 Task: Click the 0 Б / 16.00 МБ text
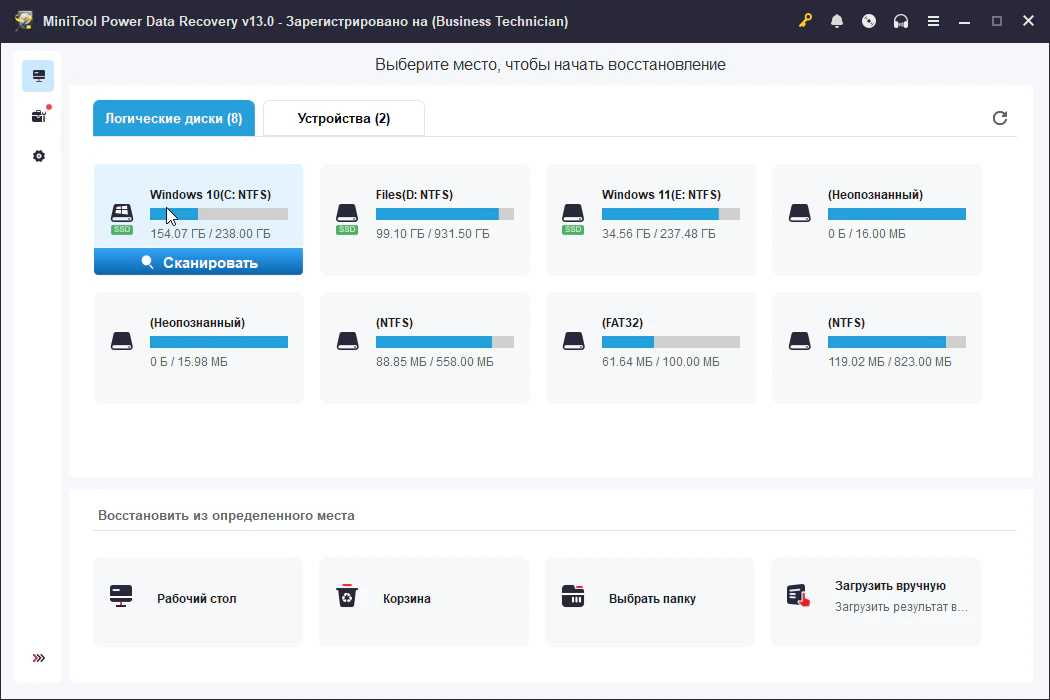click(867, 234)
